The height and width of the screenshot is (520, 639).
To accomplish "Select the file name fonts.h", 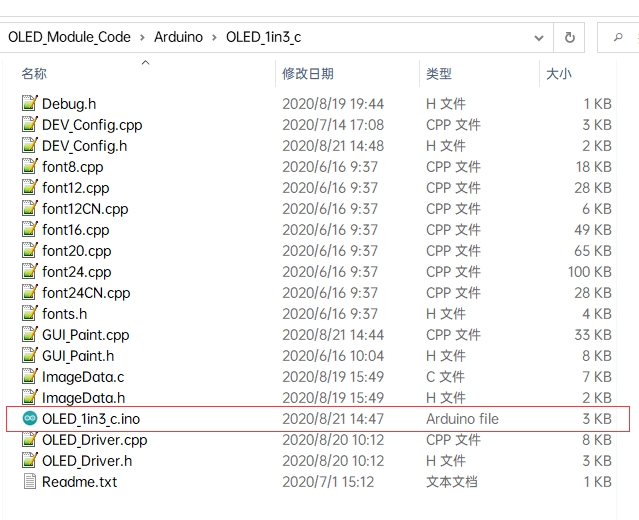I will point(64,314).
